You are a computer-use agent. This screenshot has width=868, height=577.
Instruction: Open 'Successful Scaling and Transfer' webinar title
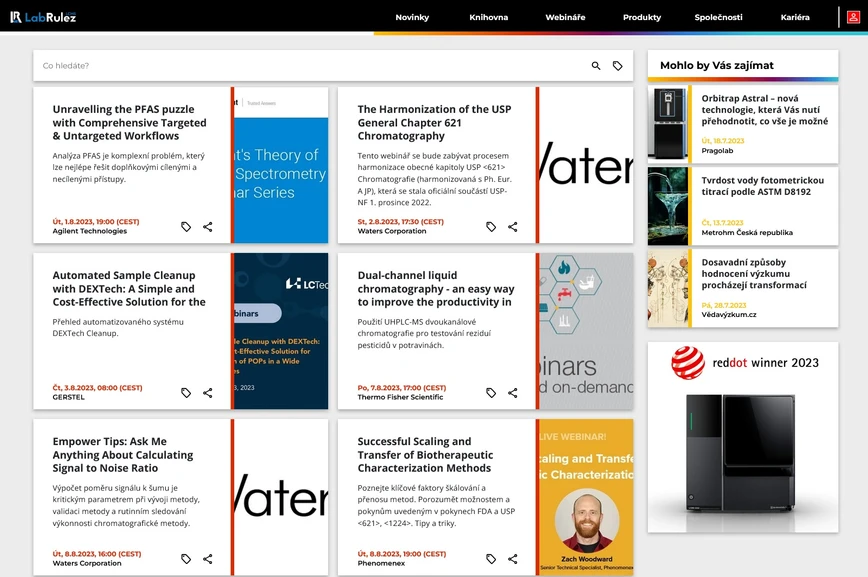click(x=425, y=455)
